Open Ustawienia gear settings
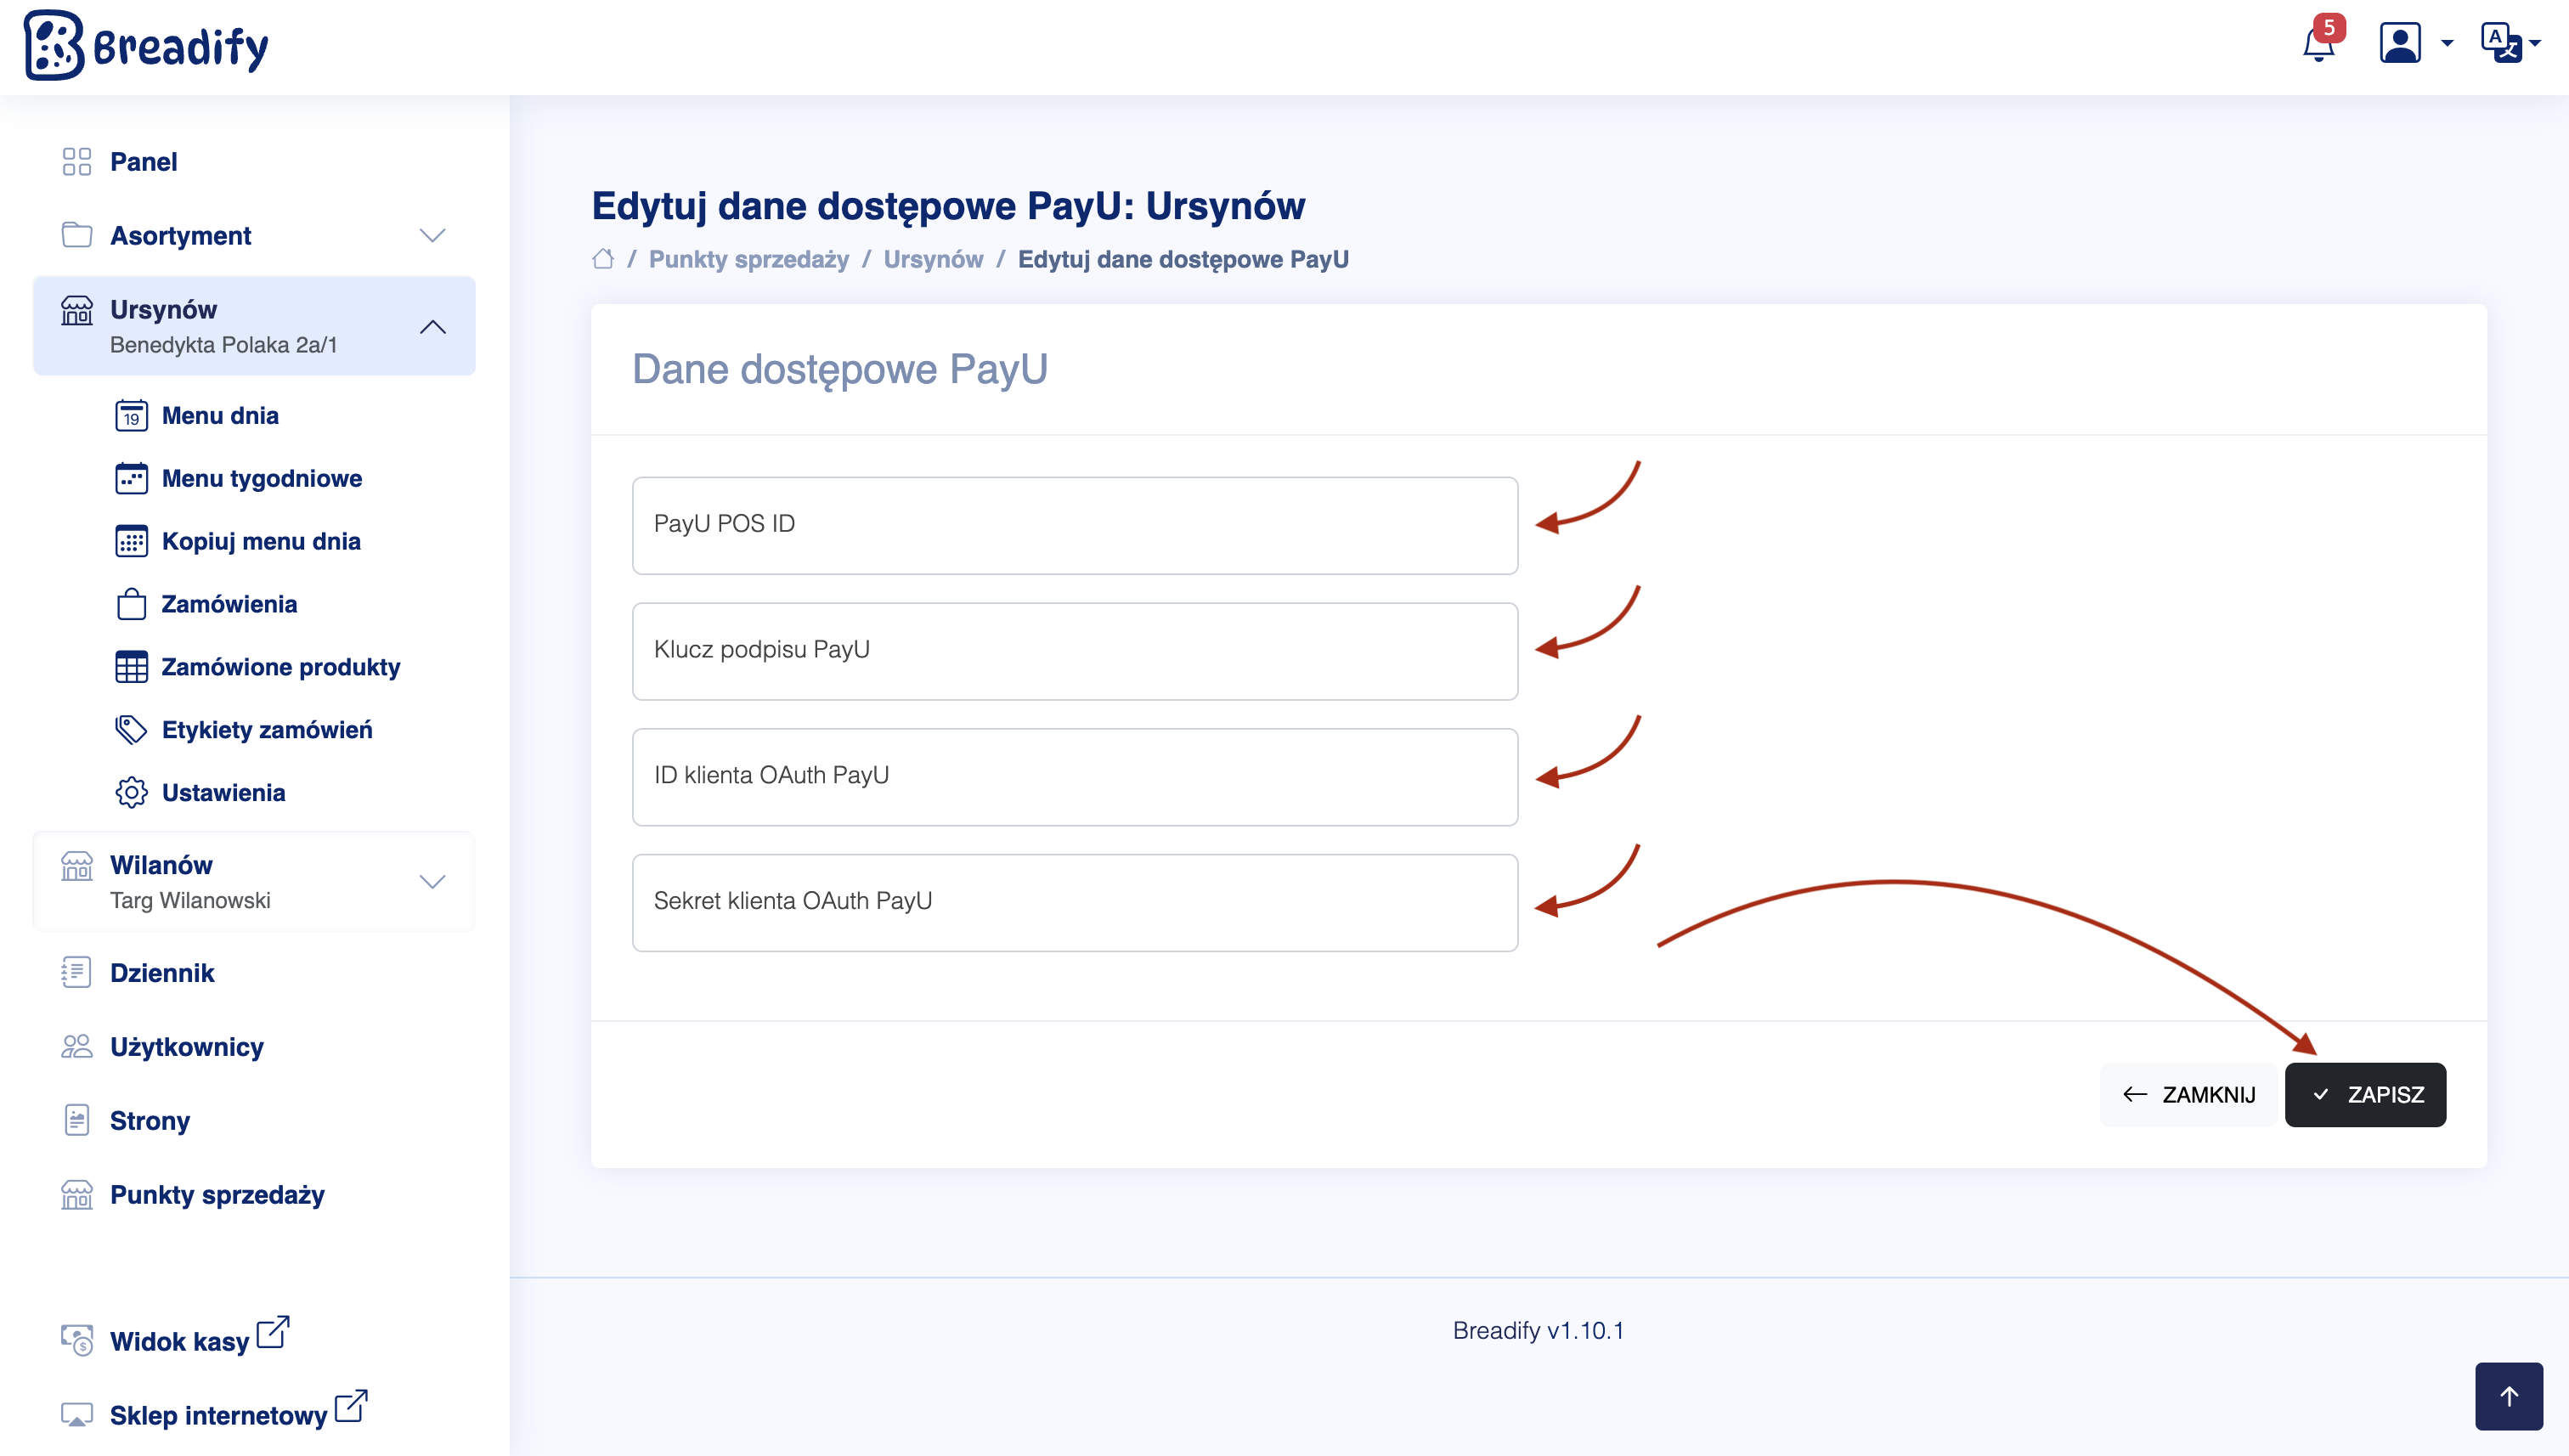The height and width of the screenshot is (1456, 2569). tap(223, 793)
